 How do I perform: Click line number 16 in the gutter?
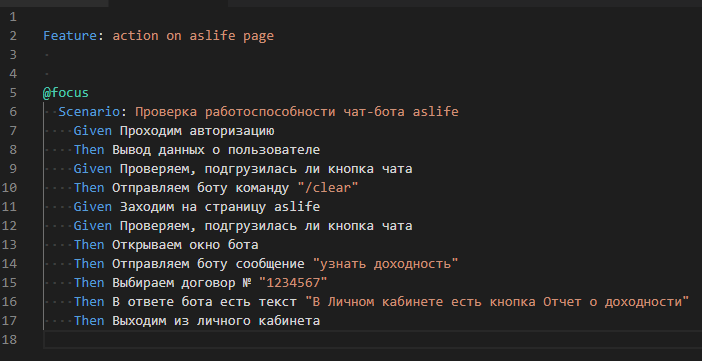[9, 301]
